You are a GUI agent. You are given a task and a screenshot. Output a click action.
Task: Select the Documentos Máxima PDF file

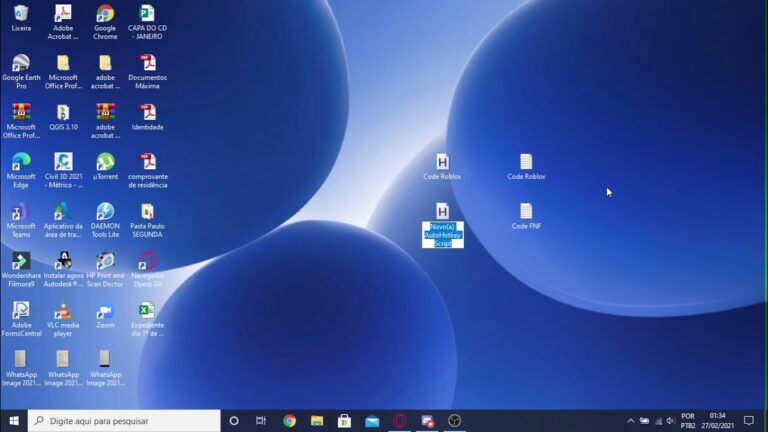(x=147, y=63)
